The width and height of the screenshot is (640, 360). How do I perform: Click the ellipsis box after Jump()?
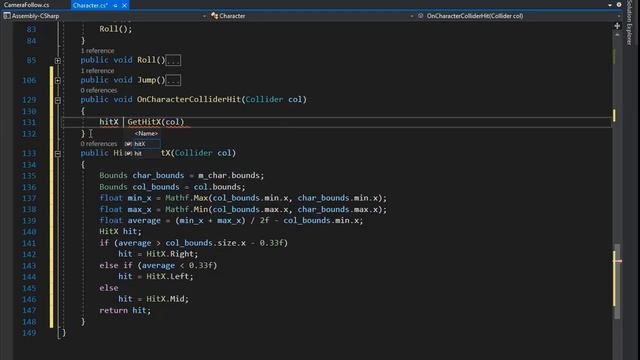(173, 80)
